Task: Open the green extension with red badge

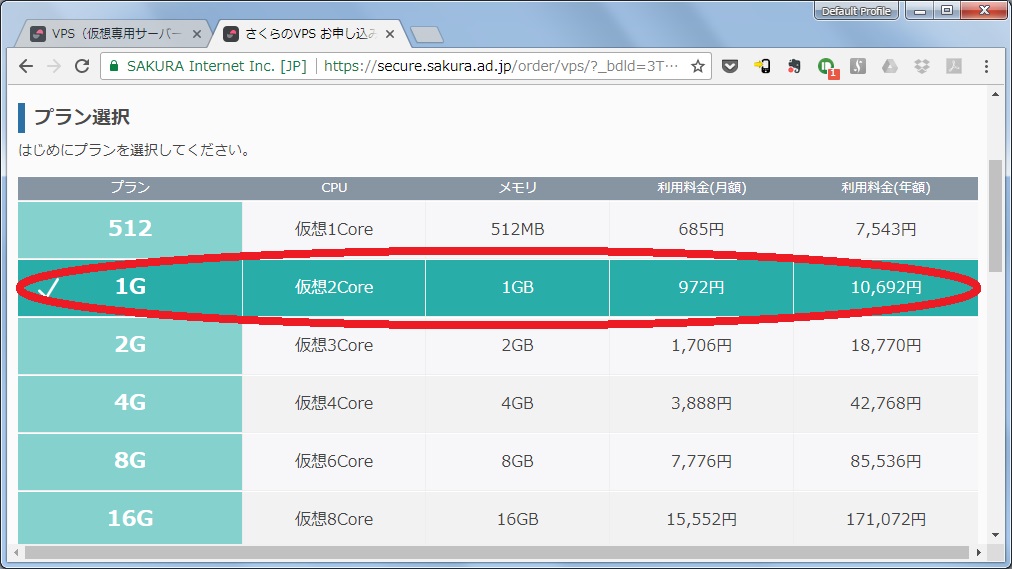Action: [x=827, y=67]
